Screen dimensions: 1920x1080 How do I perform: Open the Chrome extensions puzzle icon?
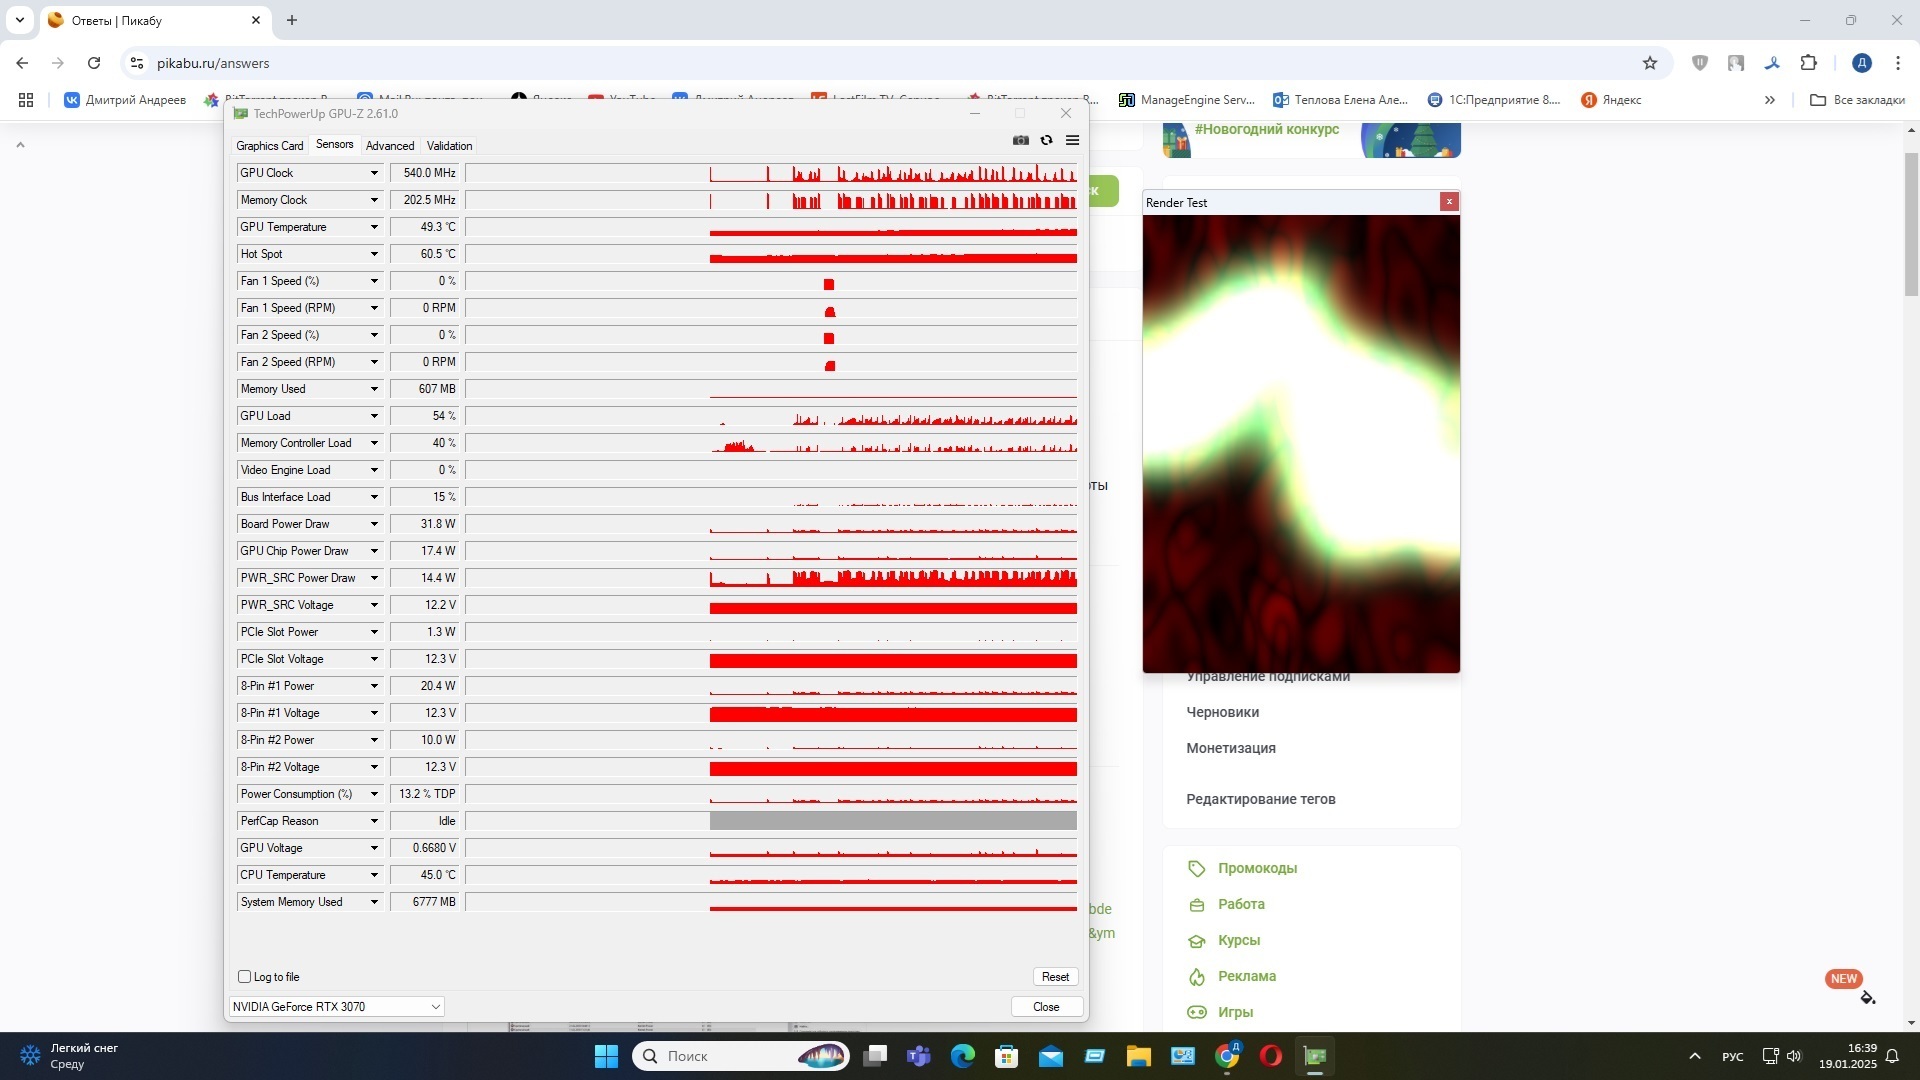1808,63
